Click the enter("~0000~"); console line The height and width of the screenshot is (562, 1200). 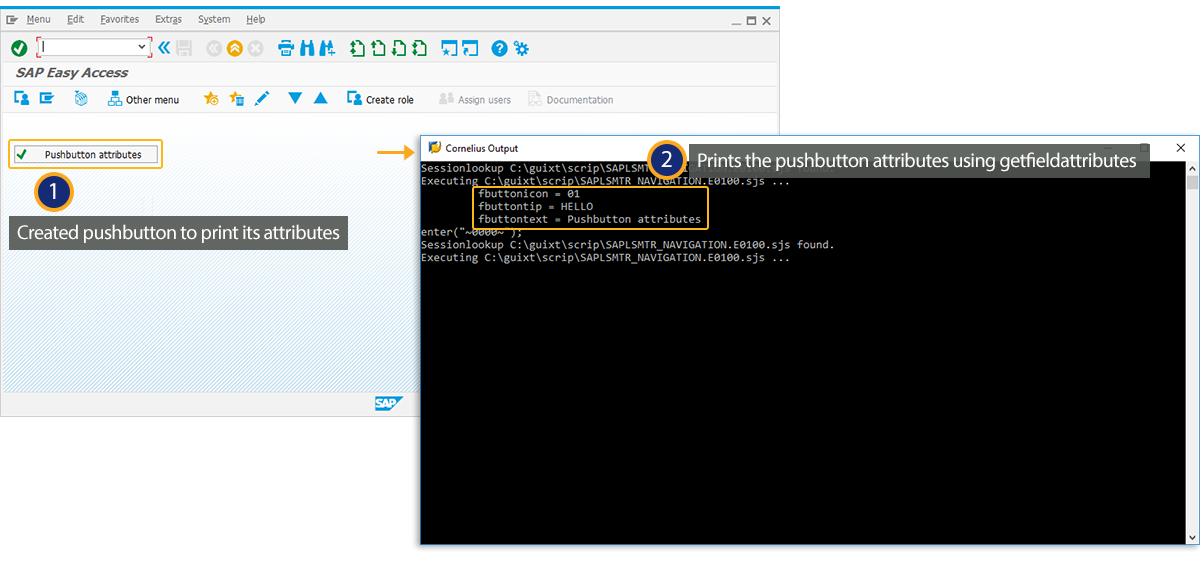(x=472, y=232)
